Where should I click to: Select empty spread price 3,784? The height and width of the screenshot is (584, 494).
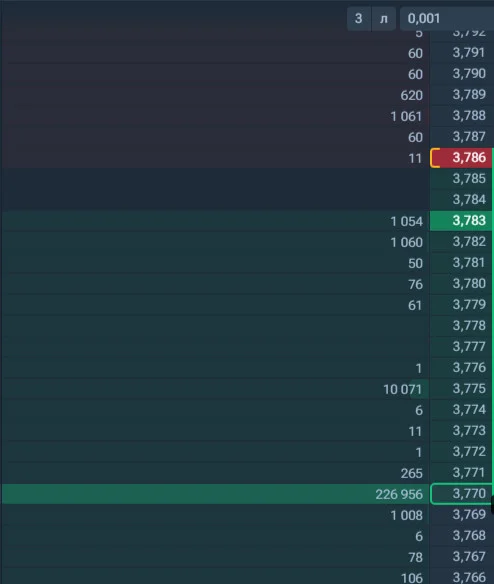(469, 199)
